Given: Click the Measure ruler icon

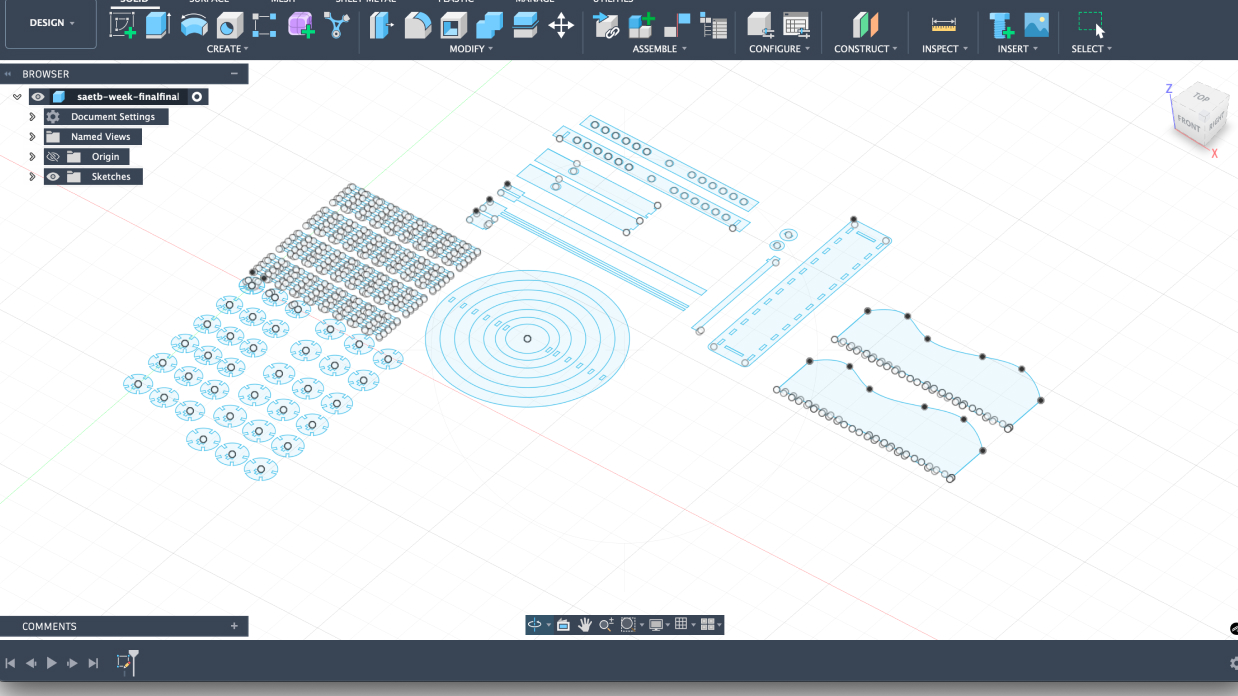Looking at the screenshot, I should click(x=943, y=25).
